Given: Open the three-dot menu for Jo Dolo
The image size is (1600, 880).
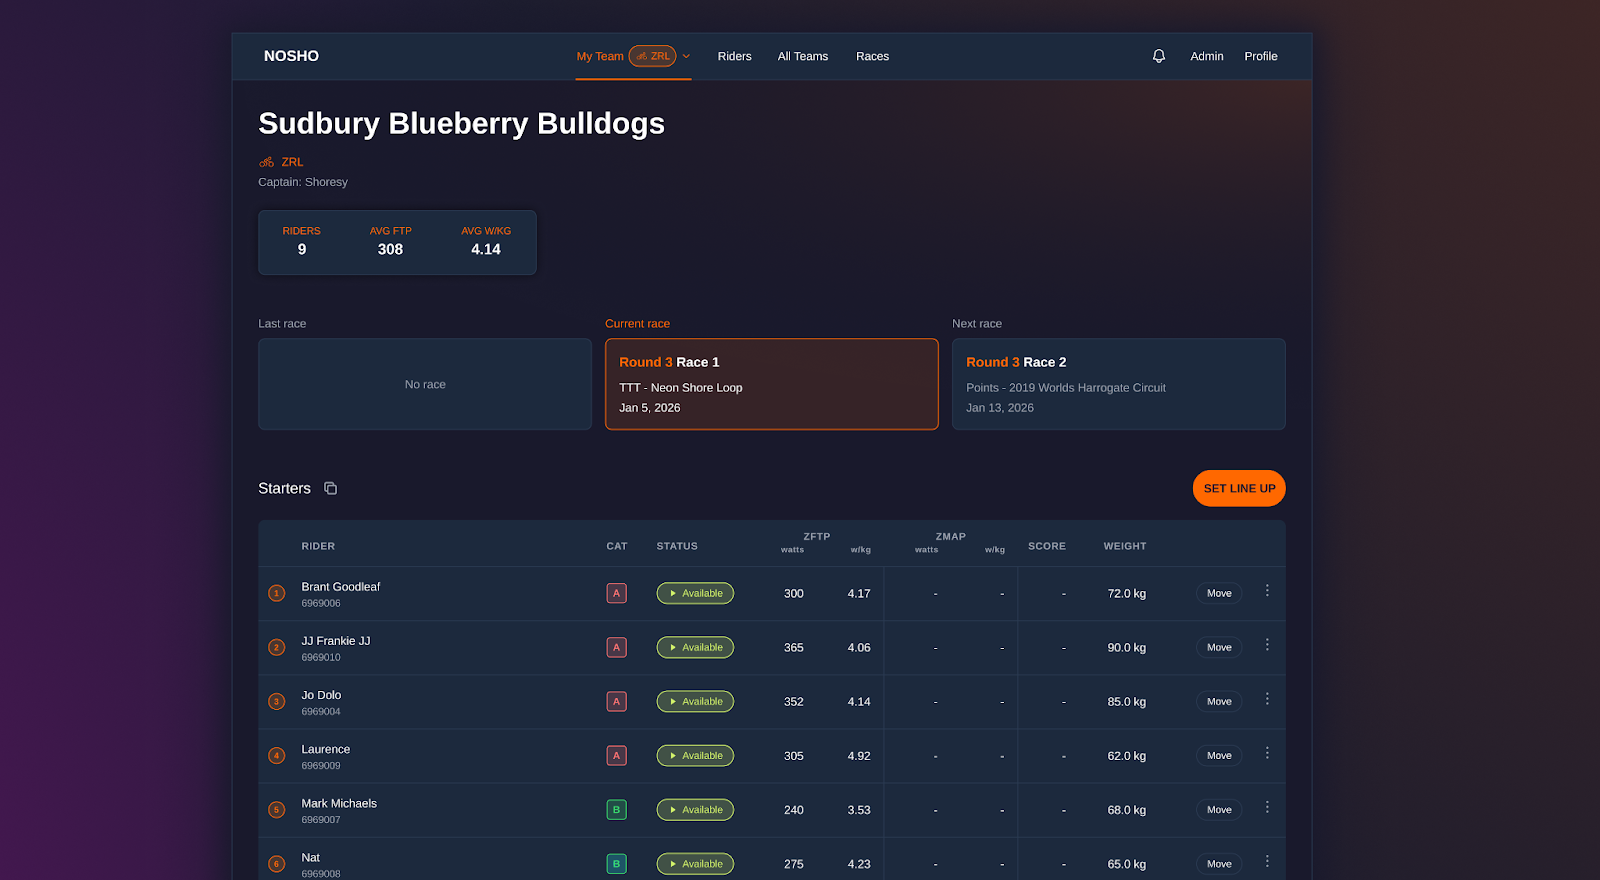Looking at the screenshot, I should pos(1267,699).
